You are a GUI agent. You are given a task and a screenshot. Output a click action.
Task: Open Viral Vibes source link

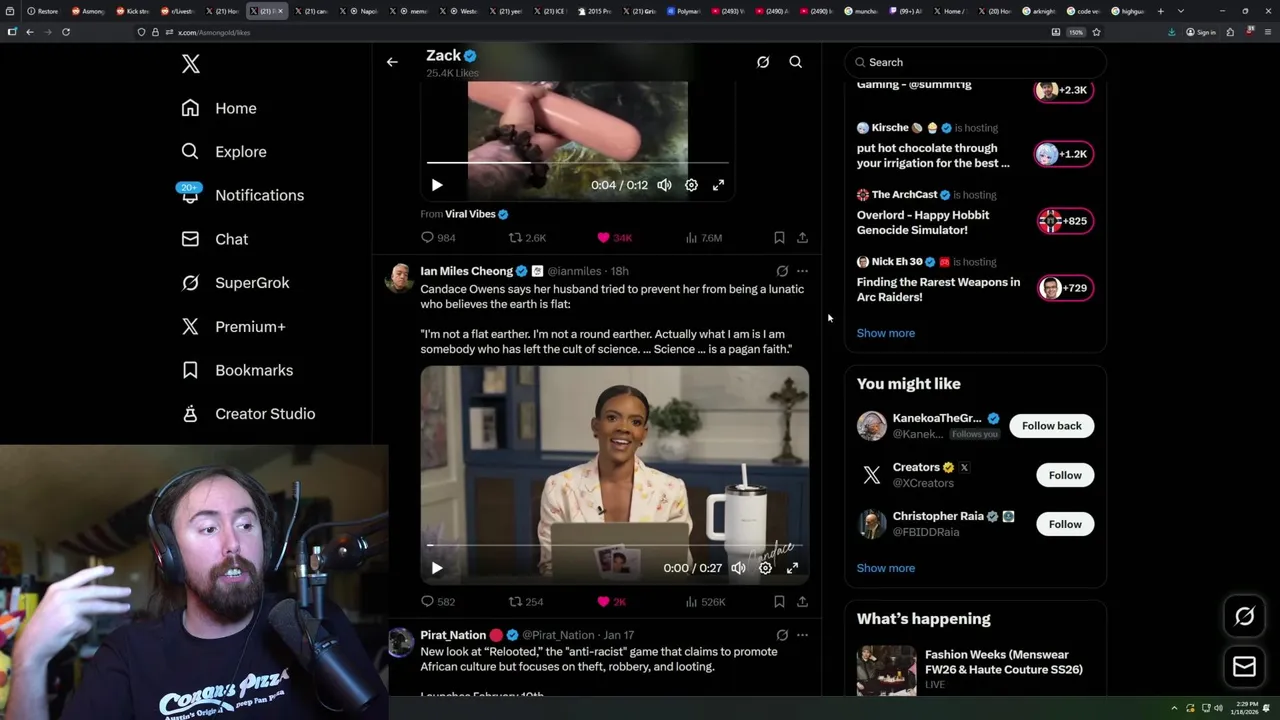[x=477, y=214]
